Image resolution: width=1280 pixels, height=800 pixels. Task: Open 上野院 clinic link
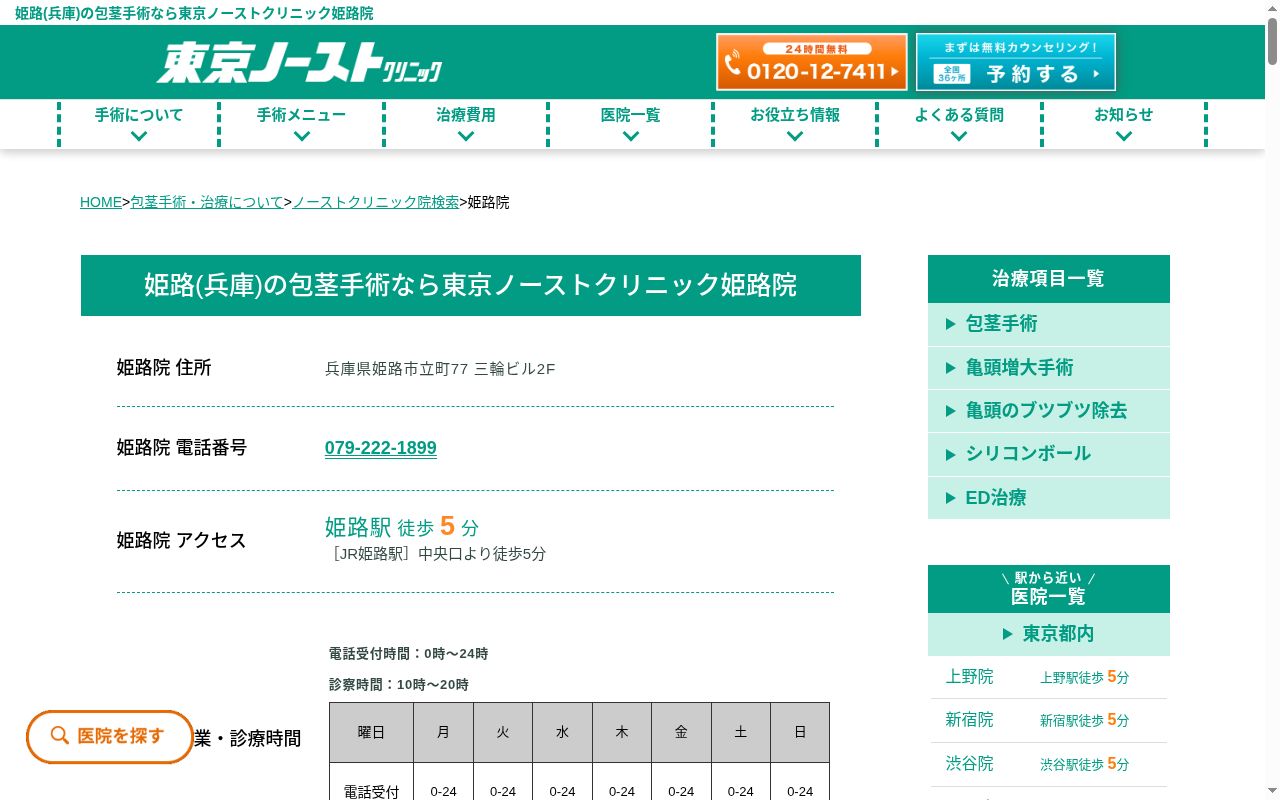click(x=969, y=677)
